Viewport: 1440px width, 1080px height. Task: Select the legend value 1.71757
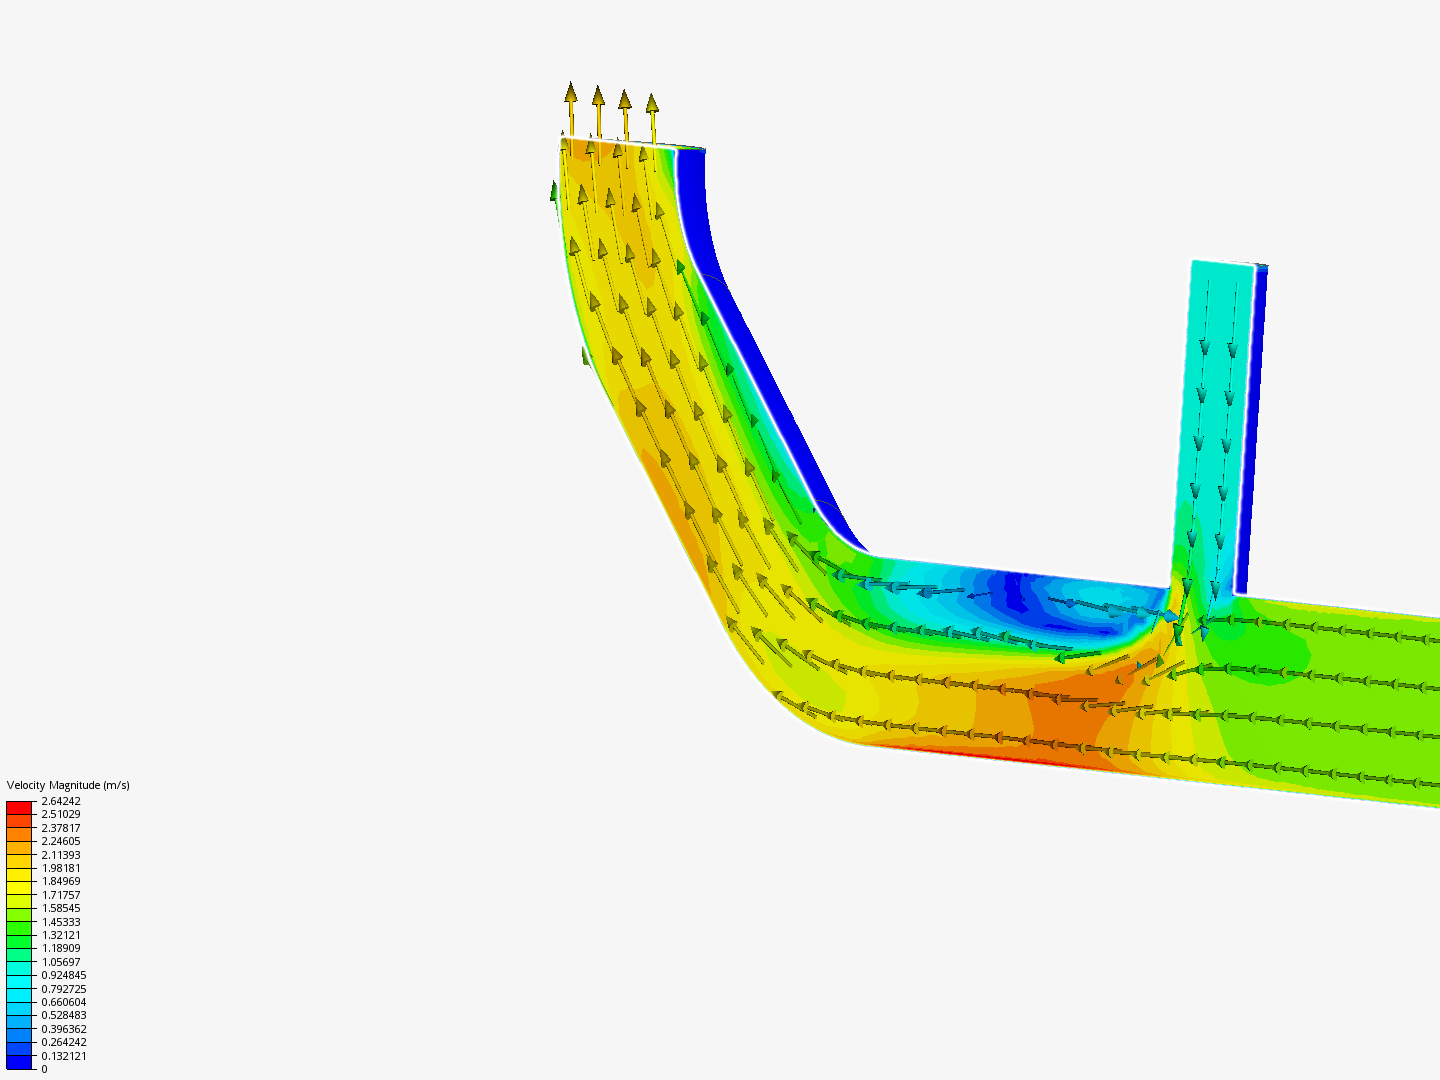click(61, 895)
